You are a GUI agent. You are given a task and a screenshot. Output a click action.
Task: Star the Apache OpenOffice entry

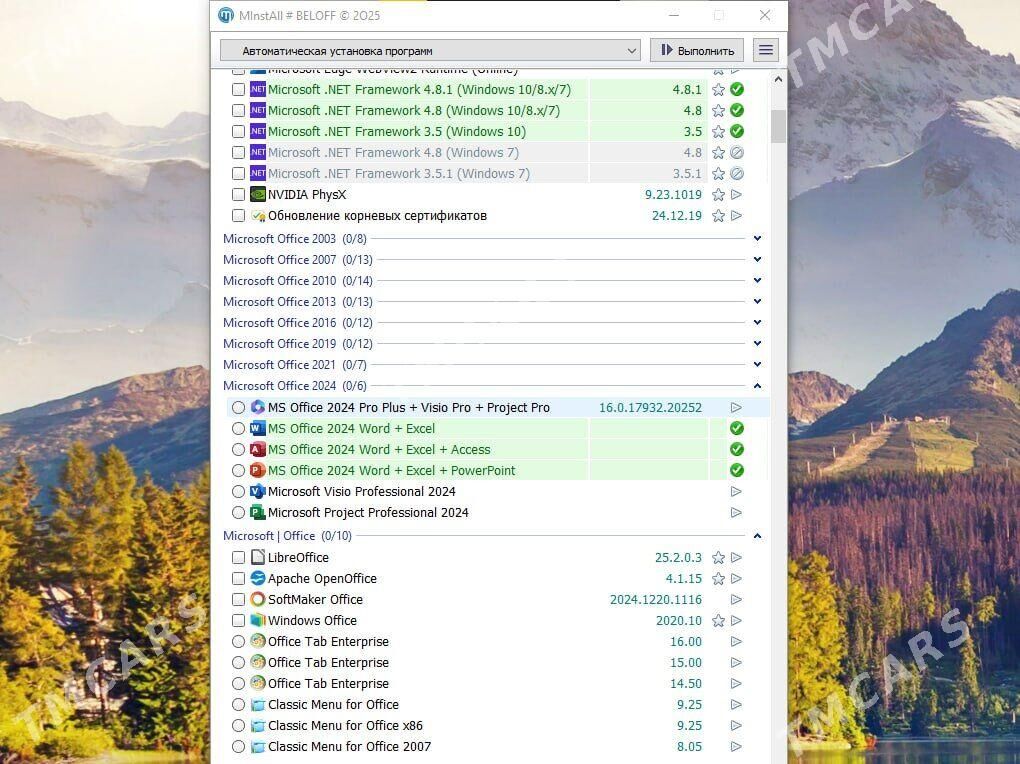(718, 579)
